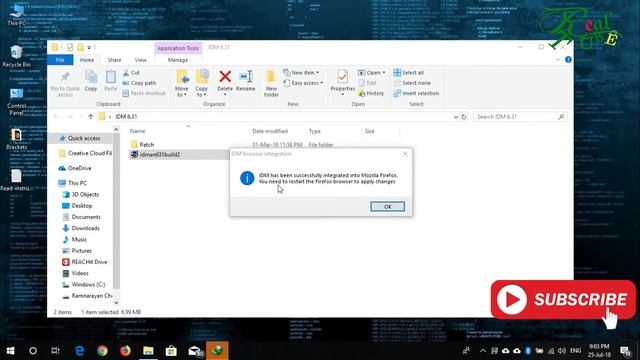Click the Back navigation arrow

(56, 117)
